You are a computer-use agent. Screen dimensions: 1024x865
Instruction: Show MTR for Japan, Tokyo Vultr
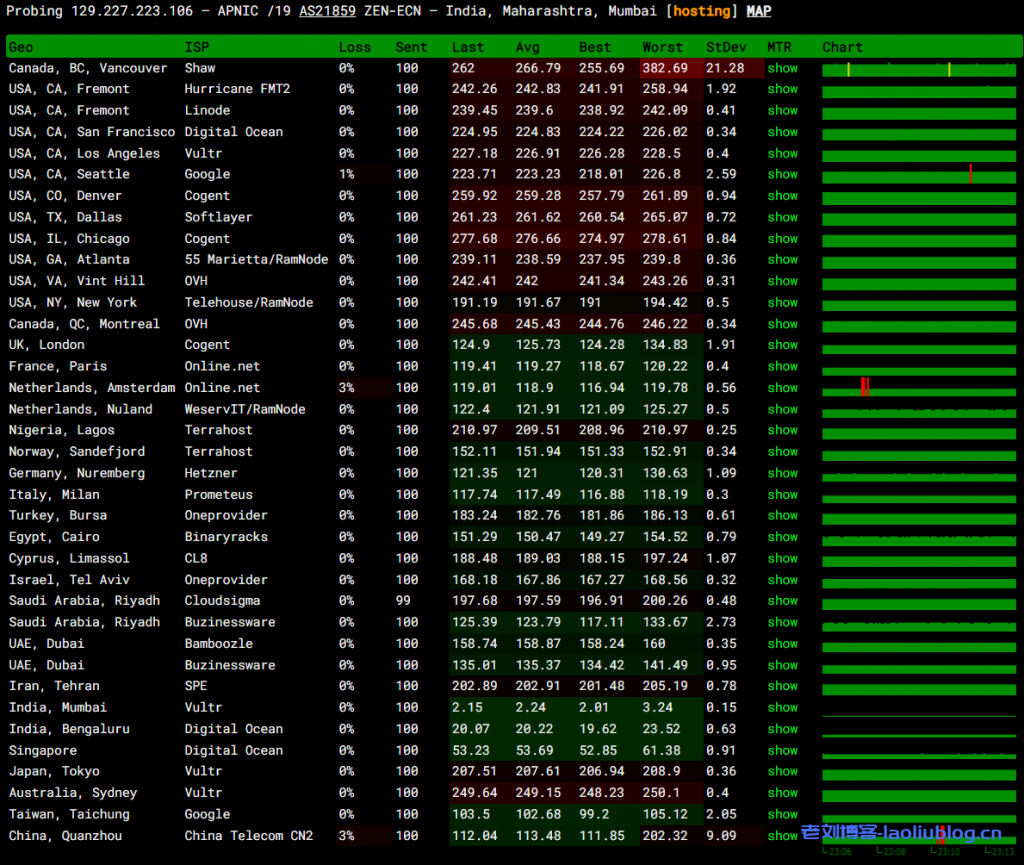pyautogui.click(x=782, y=771)
